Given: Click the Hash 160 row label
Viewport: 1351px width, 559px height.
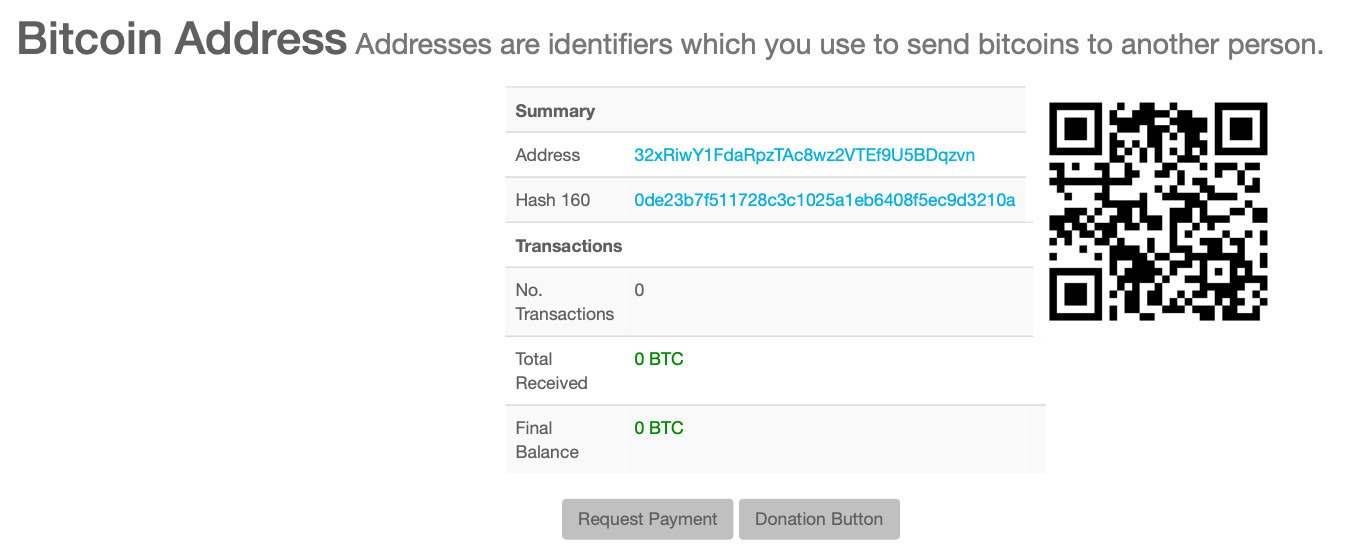Looking at the screenshot, I should (552, 200).
